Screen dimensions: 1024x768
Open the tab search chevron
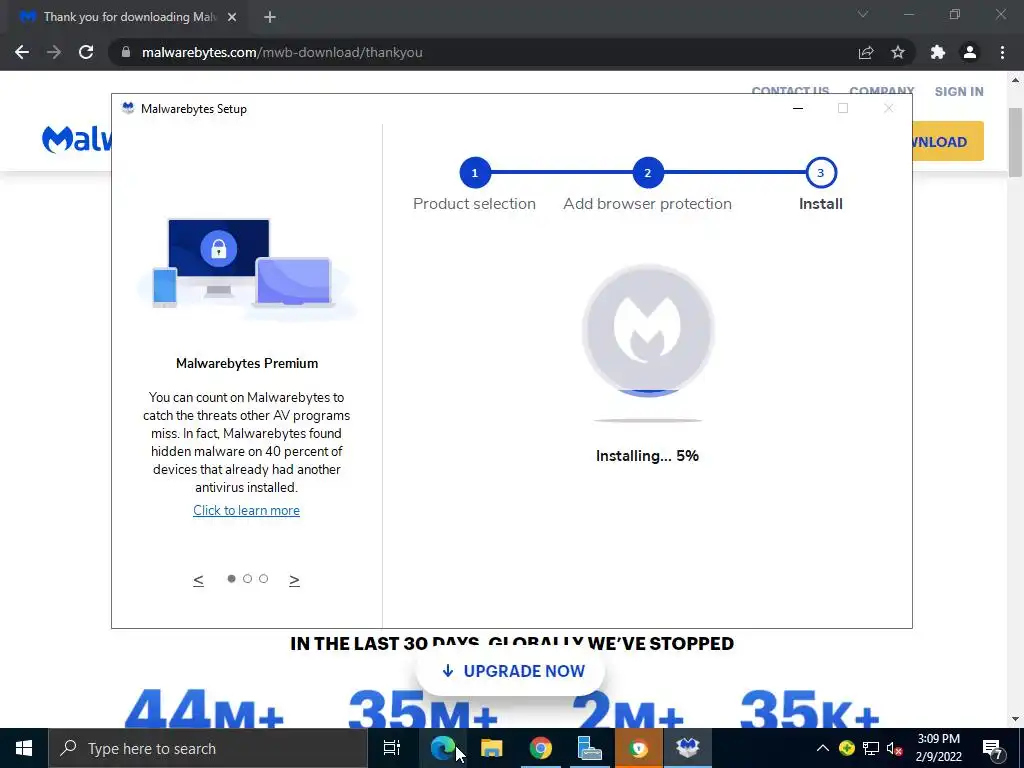click(x=863, y=14)
